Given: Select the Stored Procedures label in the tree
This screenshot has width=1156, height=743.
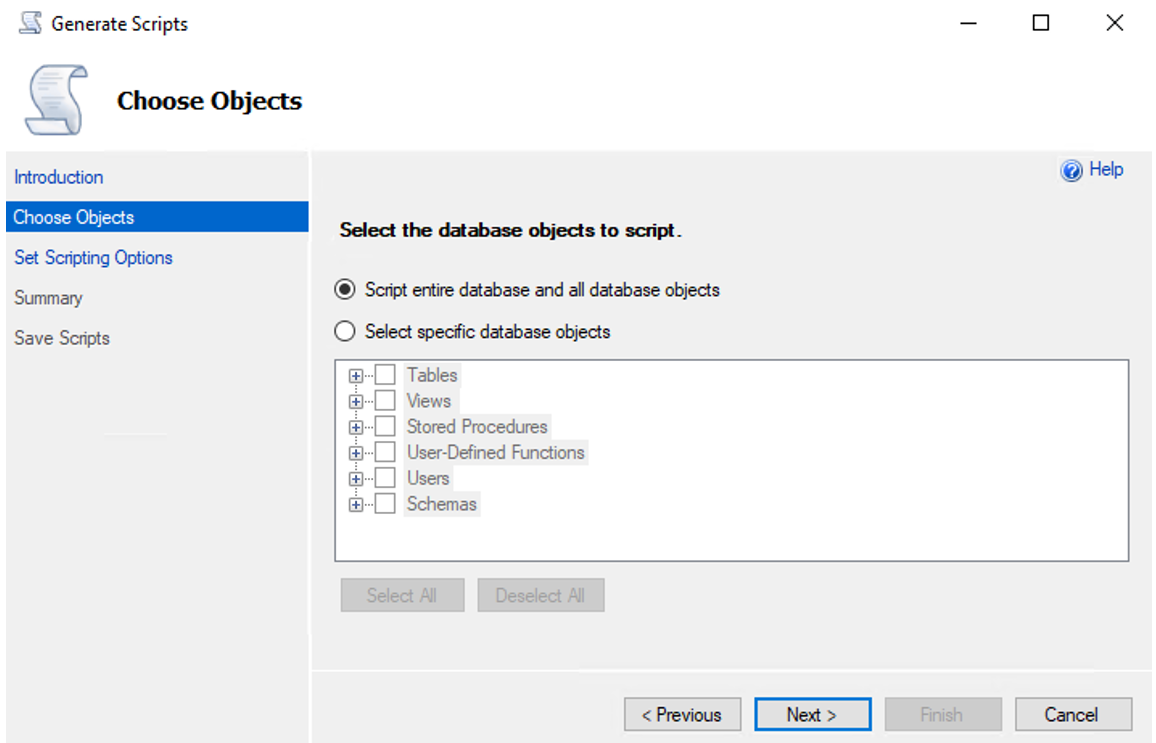Looking at the screenshot, I should [x=477, y=426].
